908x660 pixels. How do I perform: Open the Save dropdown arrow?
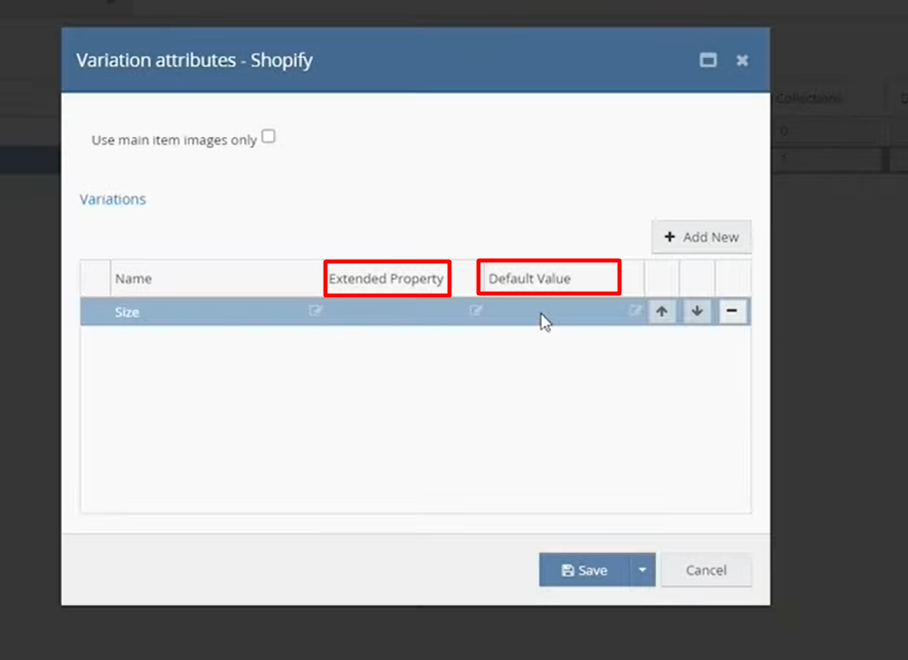click(x=642, y=570)
